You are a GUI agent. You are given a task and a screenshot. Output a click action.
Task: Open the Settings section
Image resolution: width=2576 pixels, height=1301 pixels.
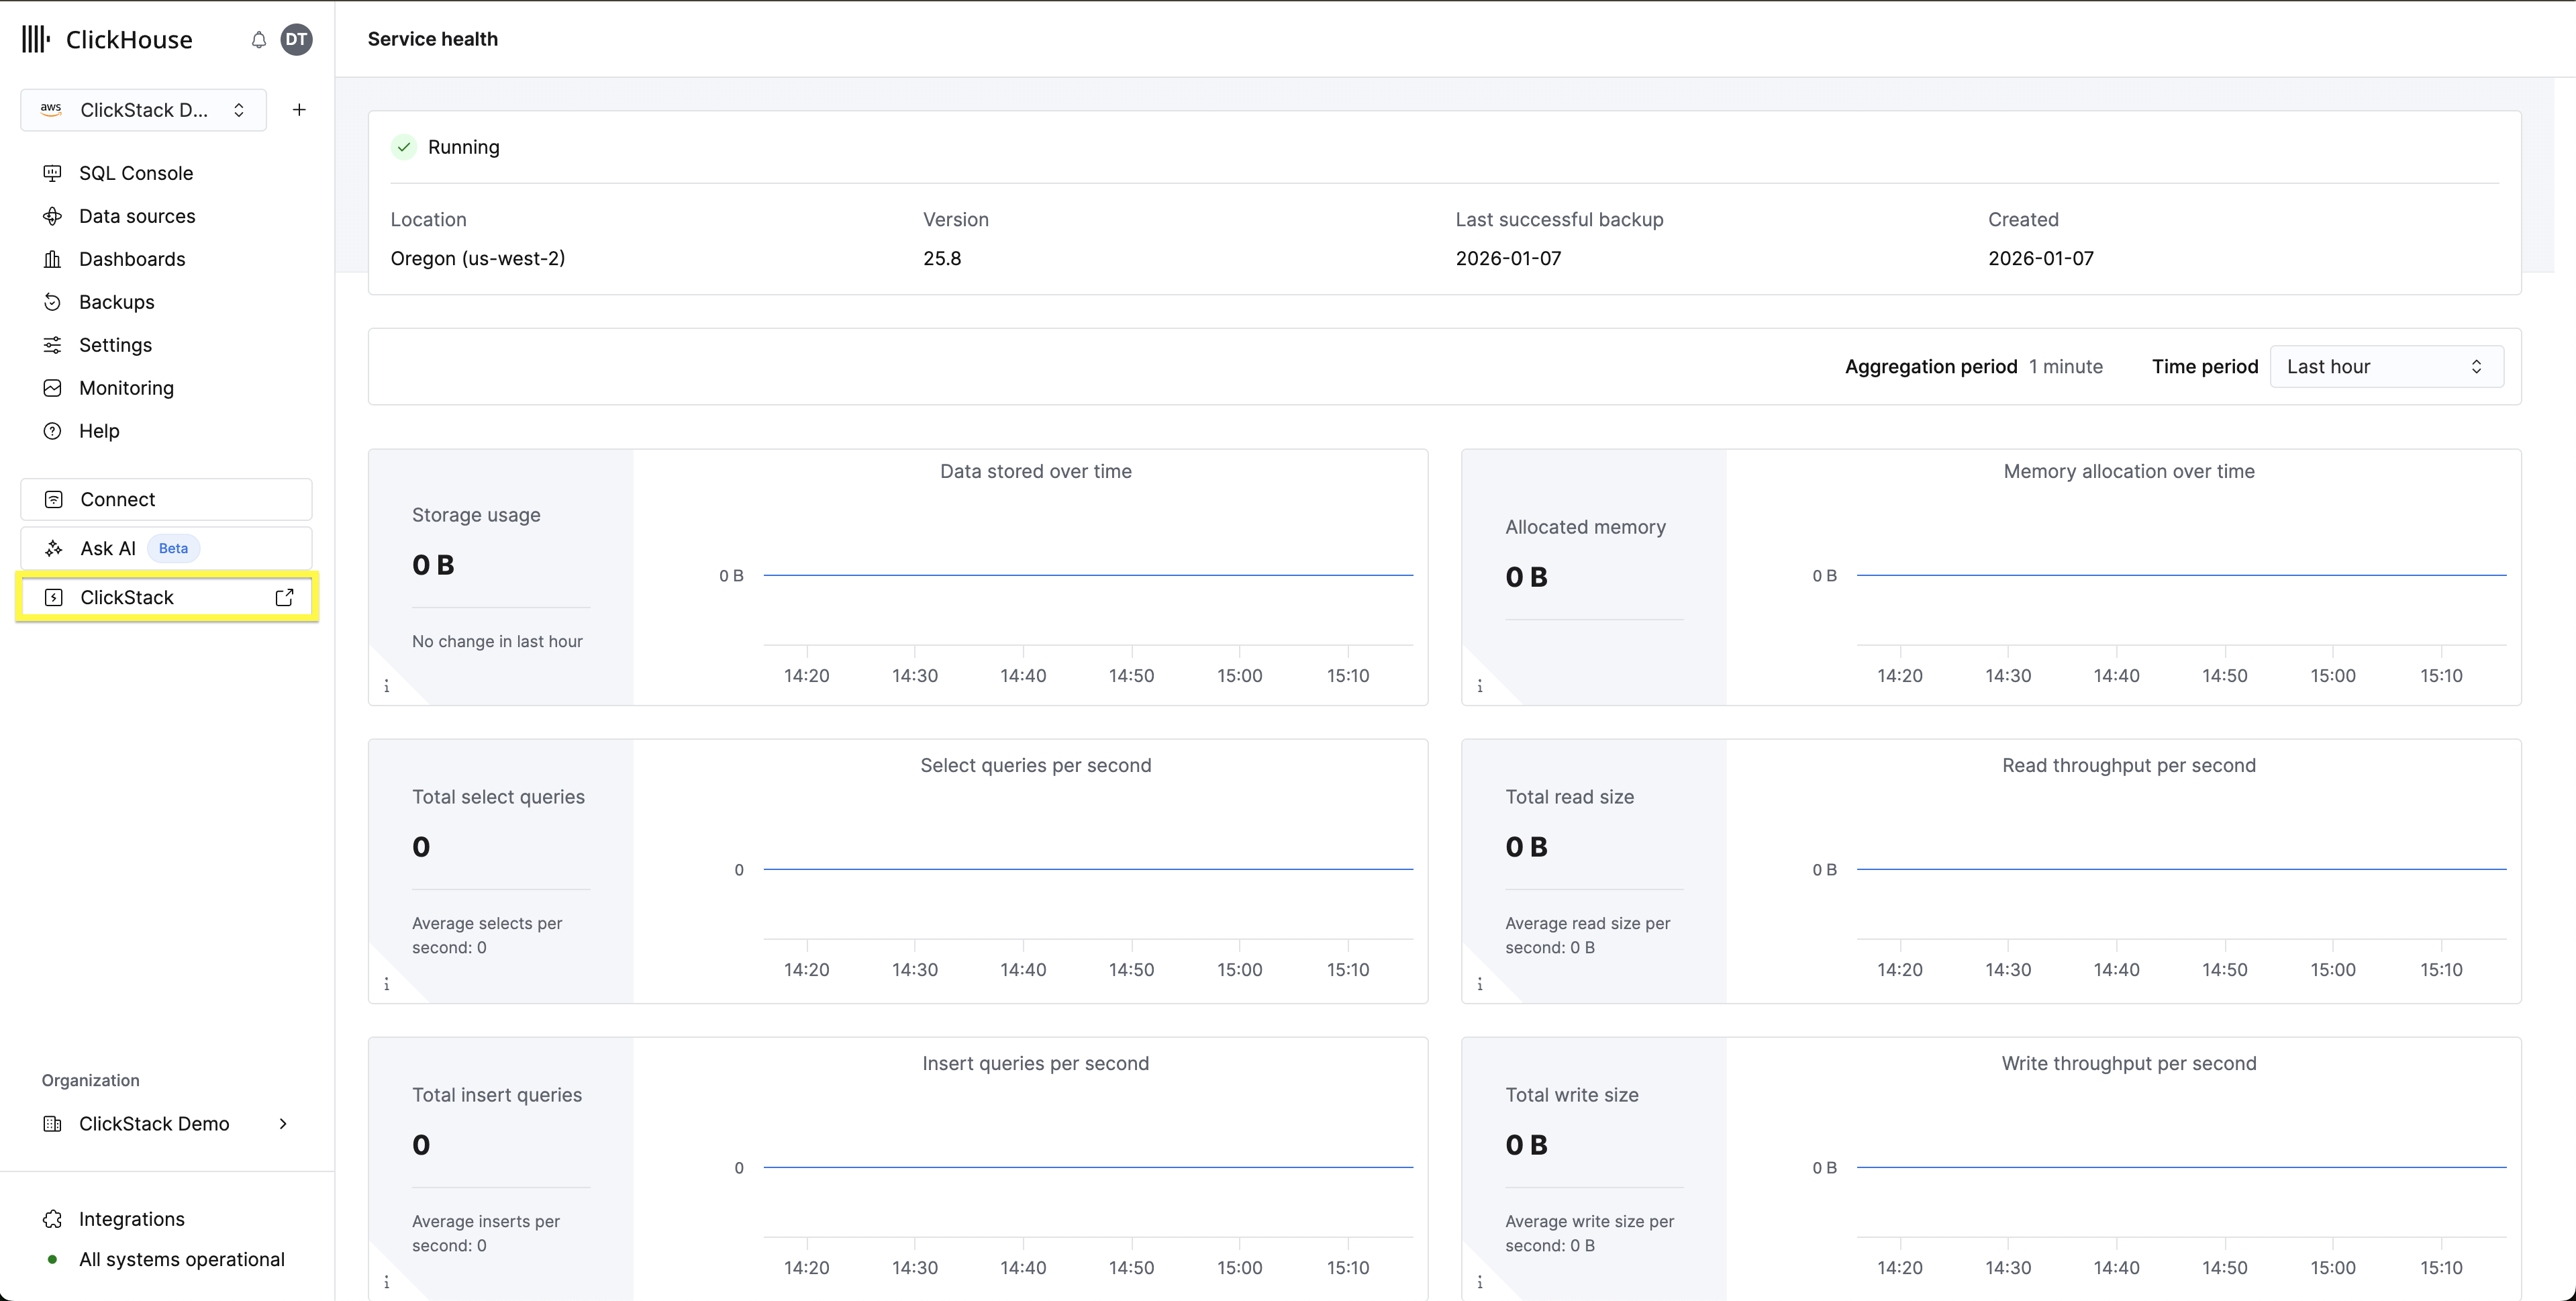tap(114, 344)
